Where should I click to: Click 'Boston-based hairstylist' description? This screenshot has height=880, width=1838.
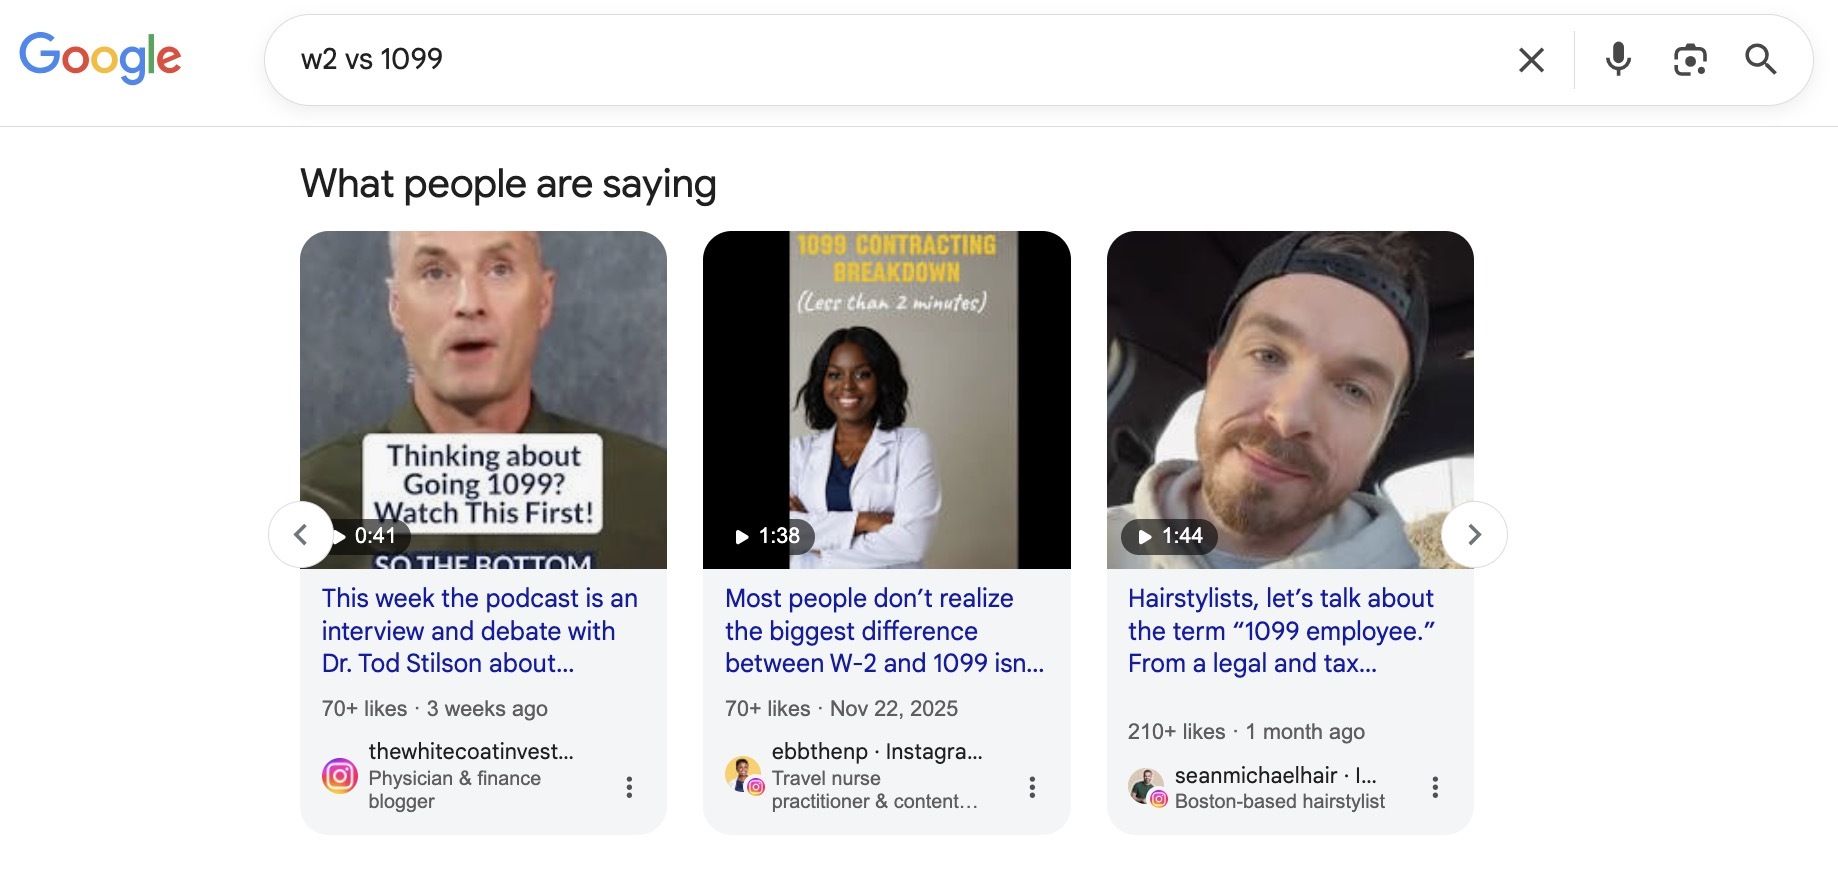point(1280,801)
